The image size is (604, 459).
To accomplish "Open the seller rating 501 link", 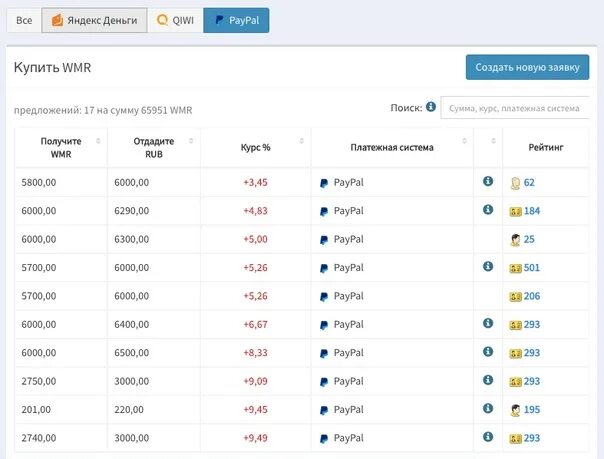I will [x=532, y=268].
